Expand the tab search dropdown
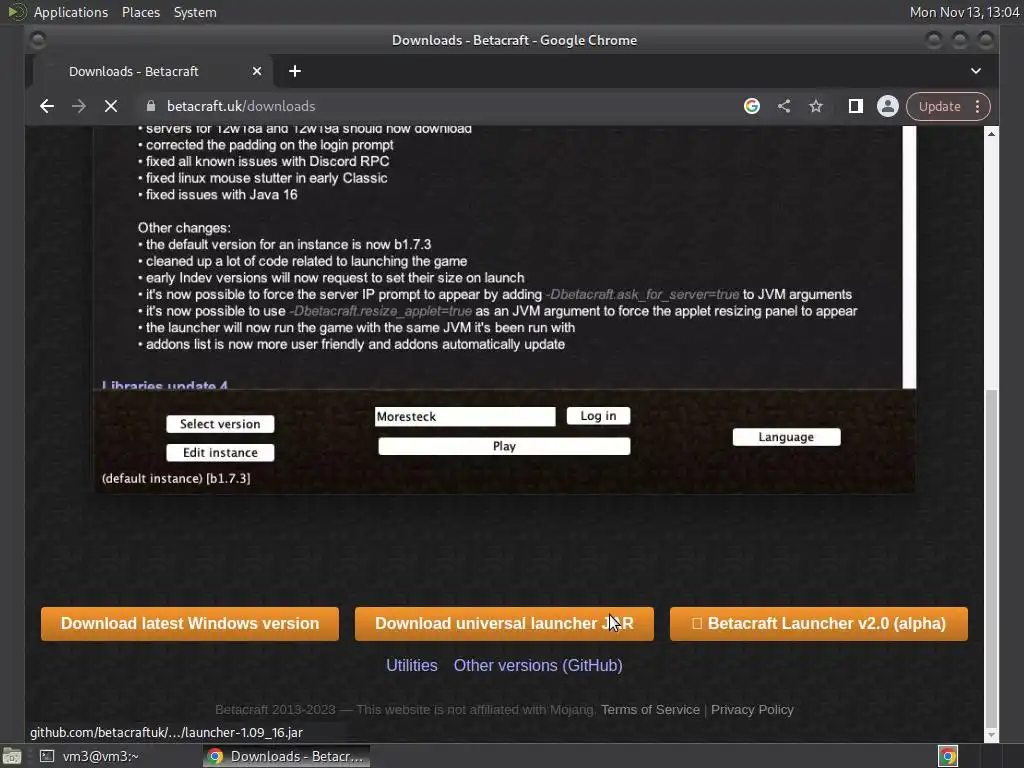Viewport: 1024px width, 768px height. coord(976,71)
